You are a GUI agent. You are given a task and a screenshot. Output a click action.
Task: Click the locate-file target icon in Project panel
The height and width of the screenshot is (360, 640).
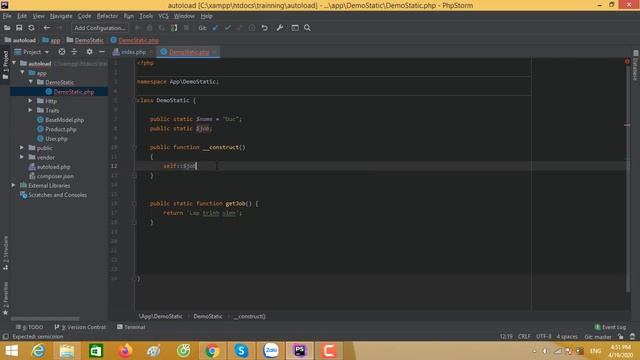[62, 52]
